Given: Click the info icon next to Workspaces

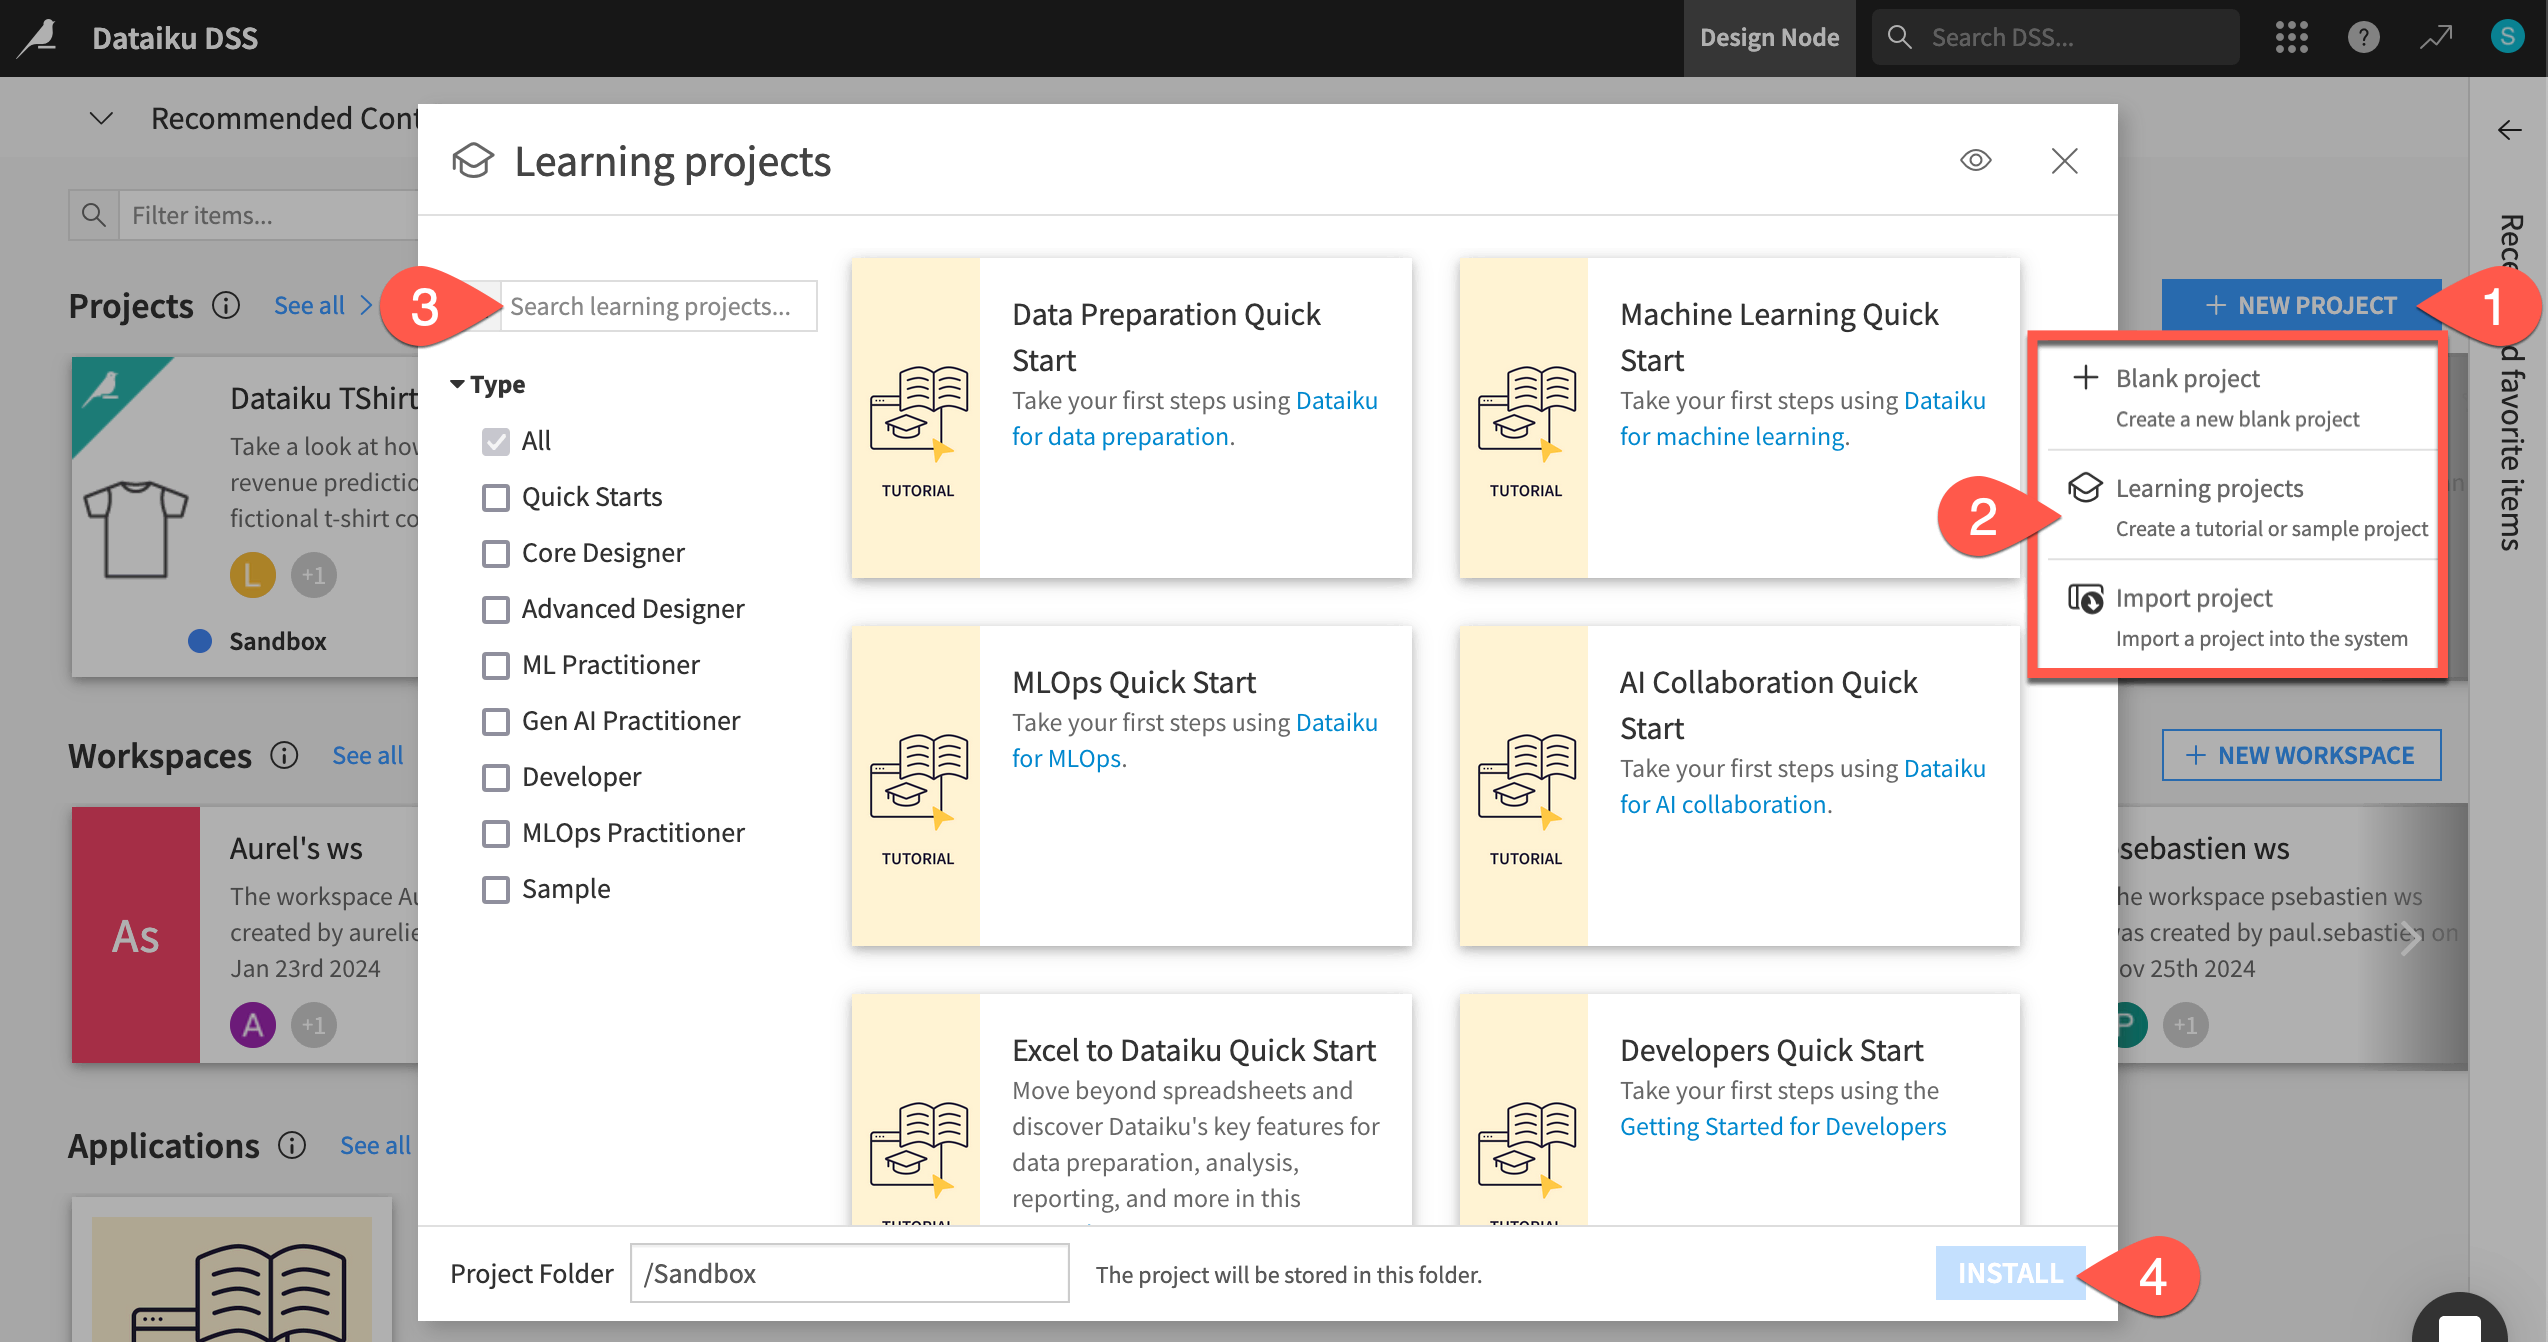Looking at the screenshot, I should (x=284, y=755).
